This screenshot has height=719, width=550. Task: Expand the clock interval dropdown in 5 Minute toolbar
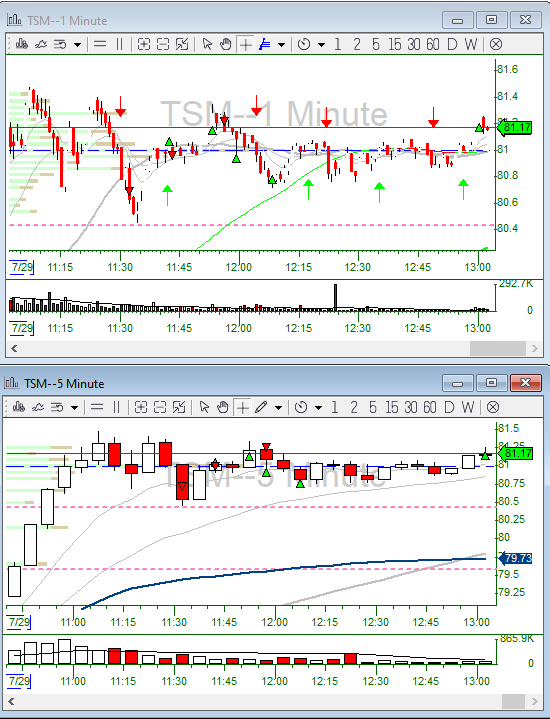[x=318, y=408]
